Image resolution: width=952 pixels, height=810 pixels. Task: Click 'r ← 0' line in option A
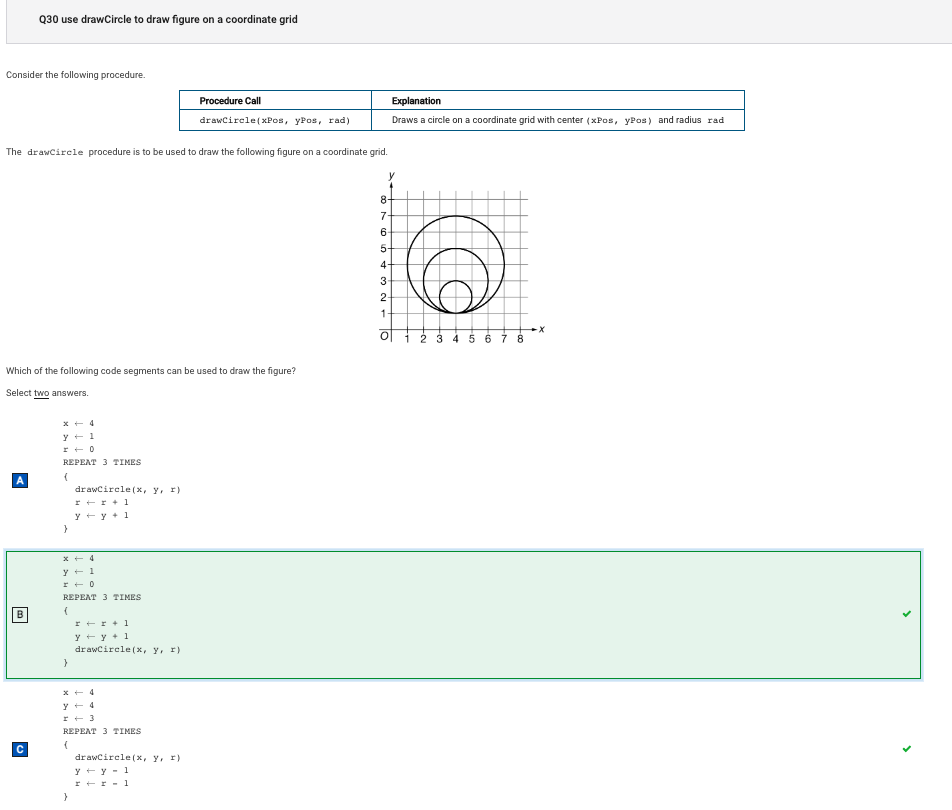(79, 449)
